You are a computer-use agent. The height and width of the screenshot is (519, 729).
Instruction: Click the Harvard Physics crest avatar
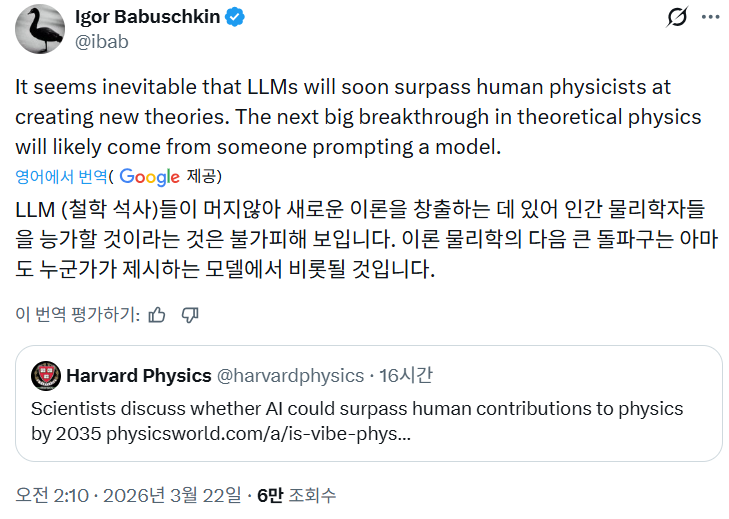[x=46, y=376]
